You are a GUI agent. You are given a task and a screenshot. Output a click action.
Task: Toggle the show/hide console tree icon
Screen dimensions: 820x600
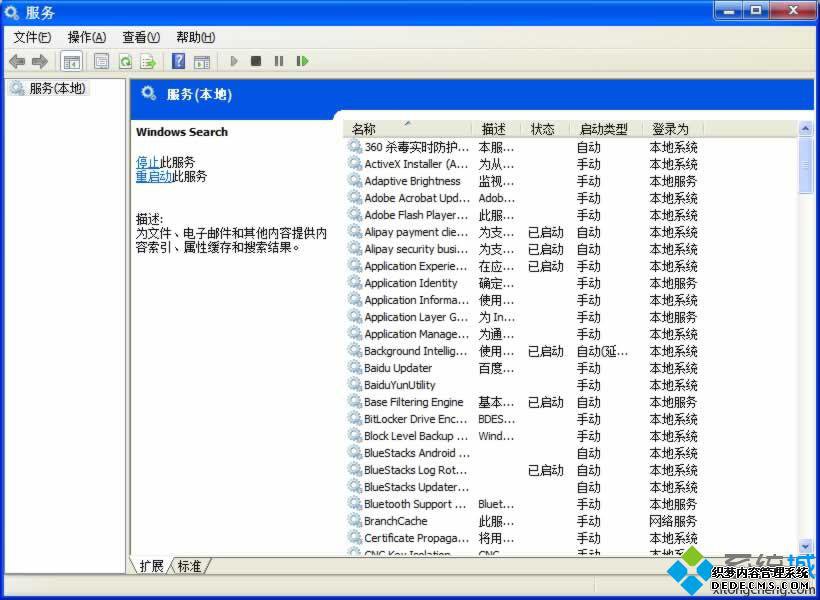pos(72,62)
